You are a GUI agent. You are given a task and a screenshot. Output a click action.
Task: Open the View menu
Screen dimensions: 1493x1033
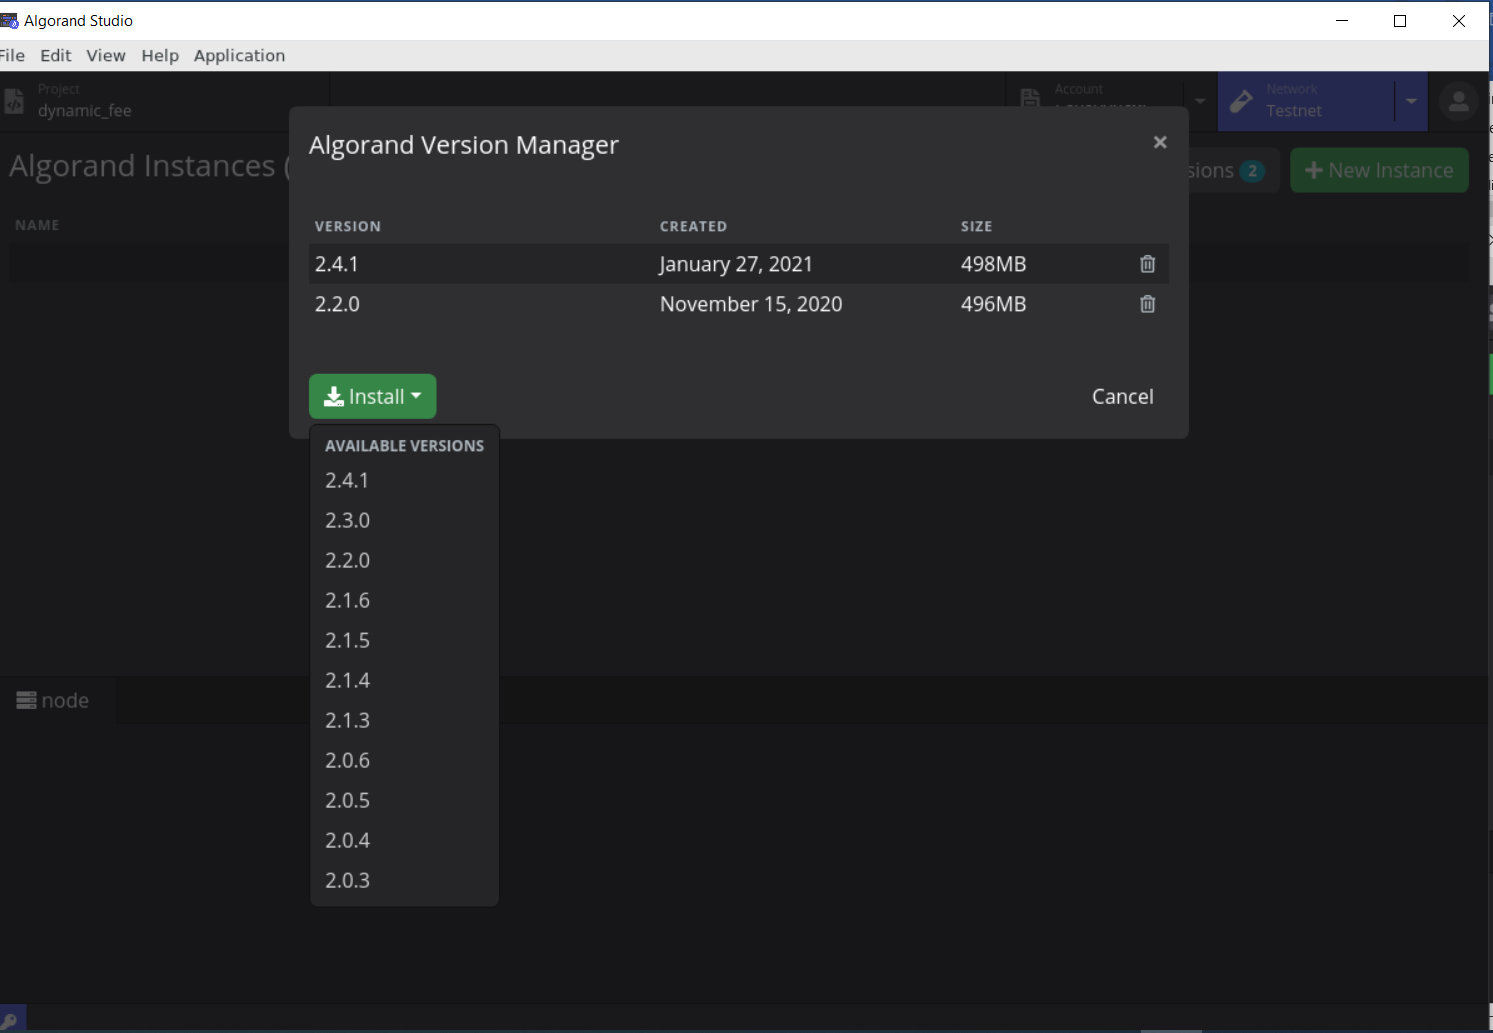coord(105,55)
